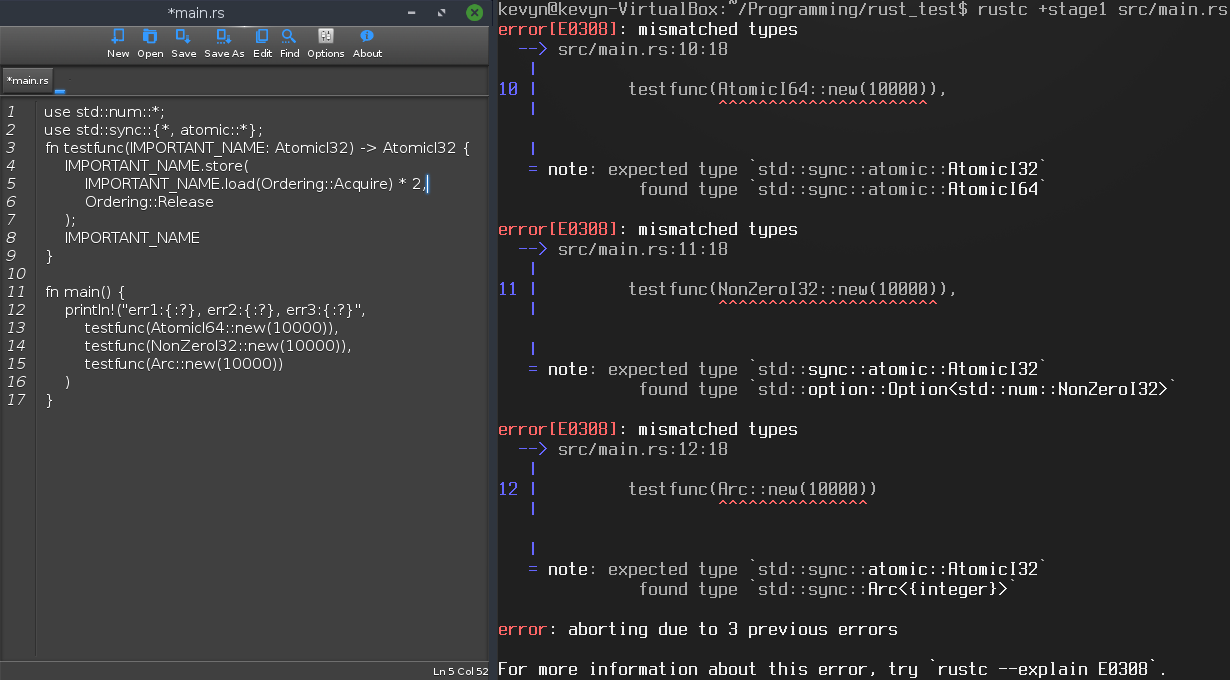Click terminal line 'testfunc(NonZeroI32::new(10000)),'
Screen dimensions: 1230x680
click(x=793, y=289)
